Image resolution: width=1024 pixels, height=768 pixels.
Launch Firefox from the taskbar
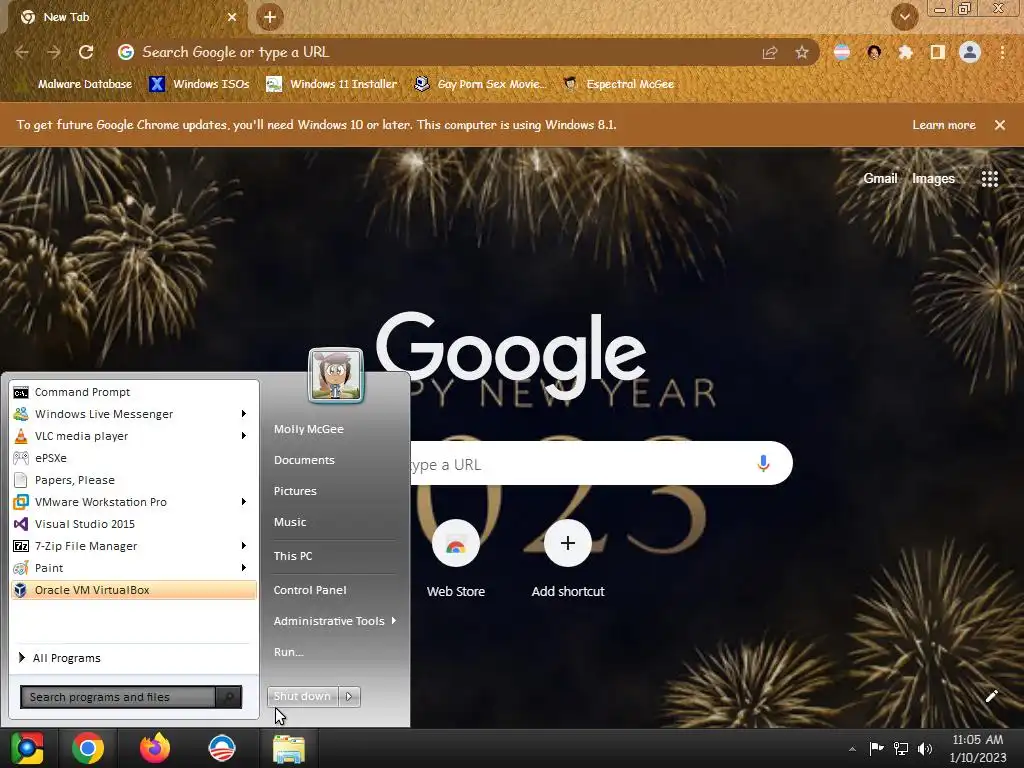pyautogui.click(x=155, y=748)
